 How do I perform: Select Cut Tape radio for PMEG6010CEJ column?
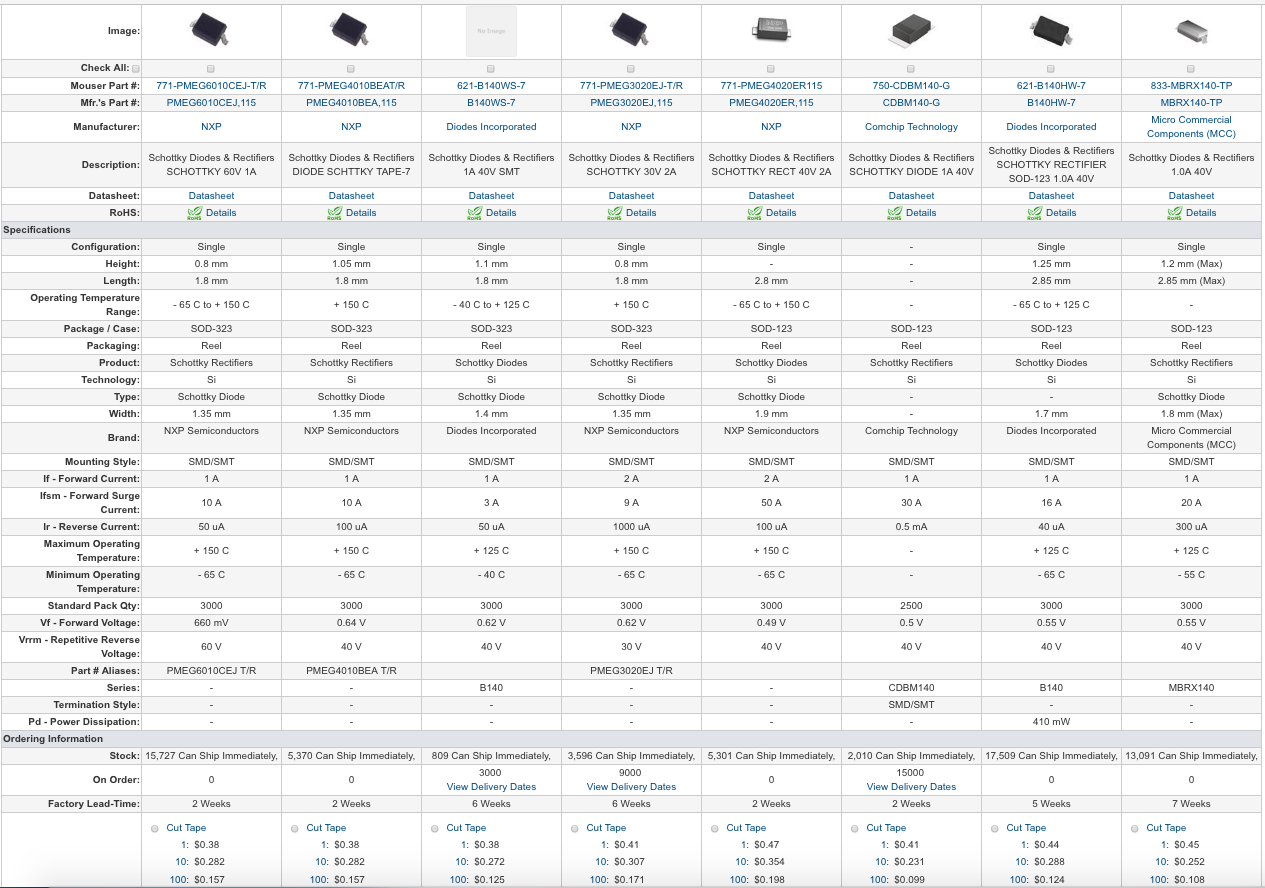click(154, 828)
